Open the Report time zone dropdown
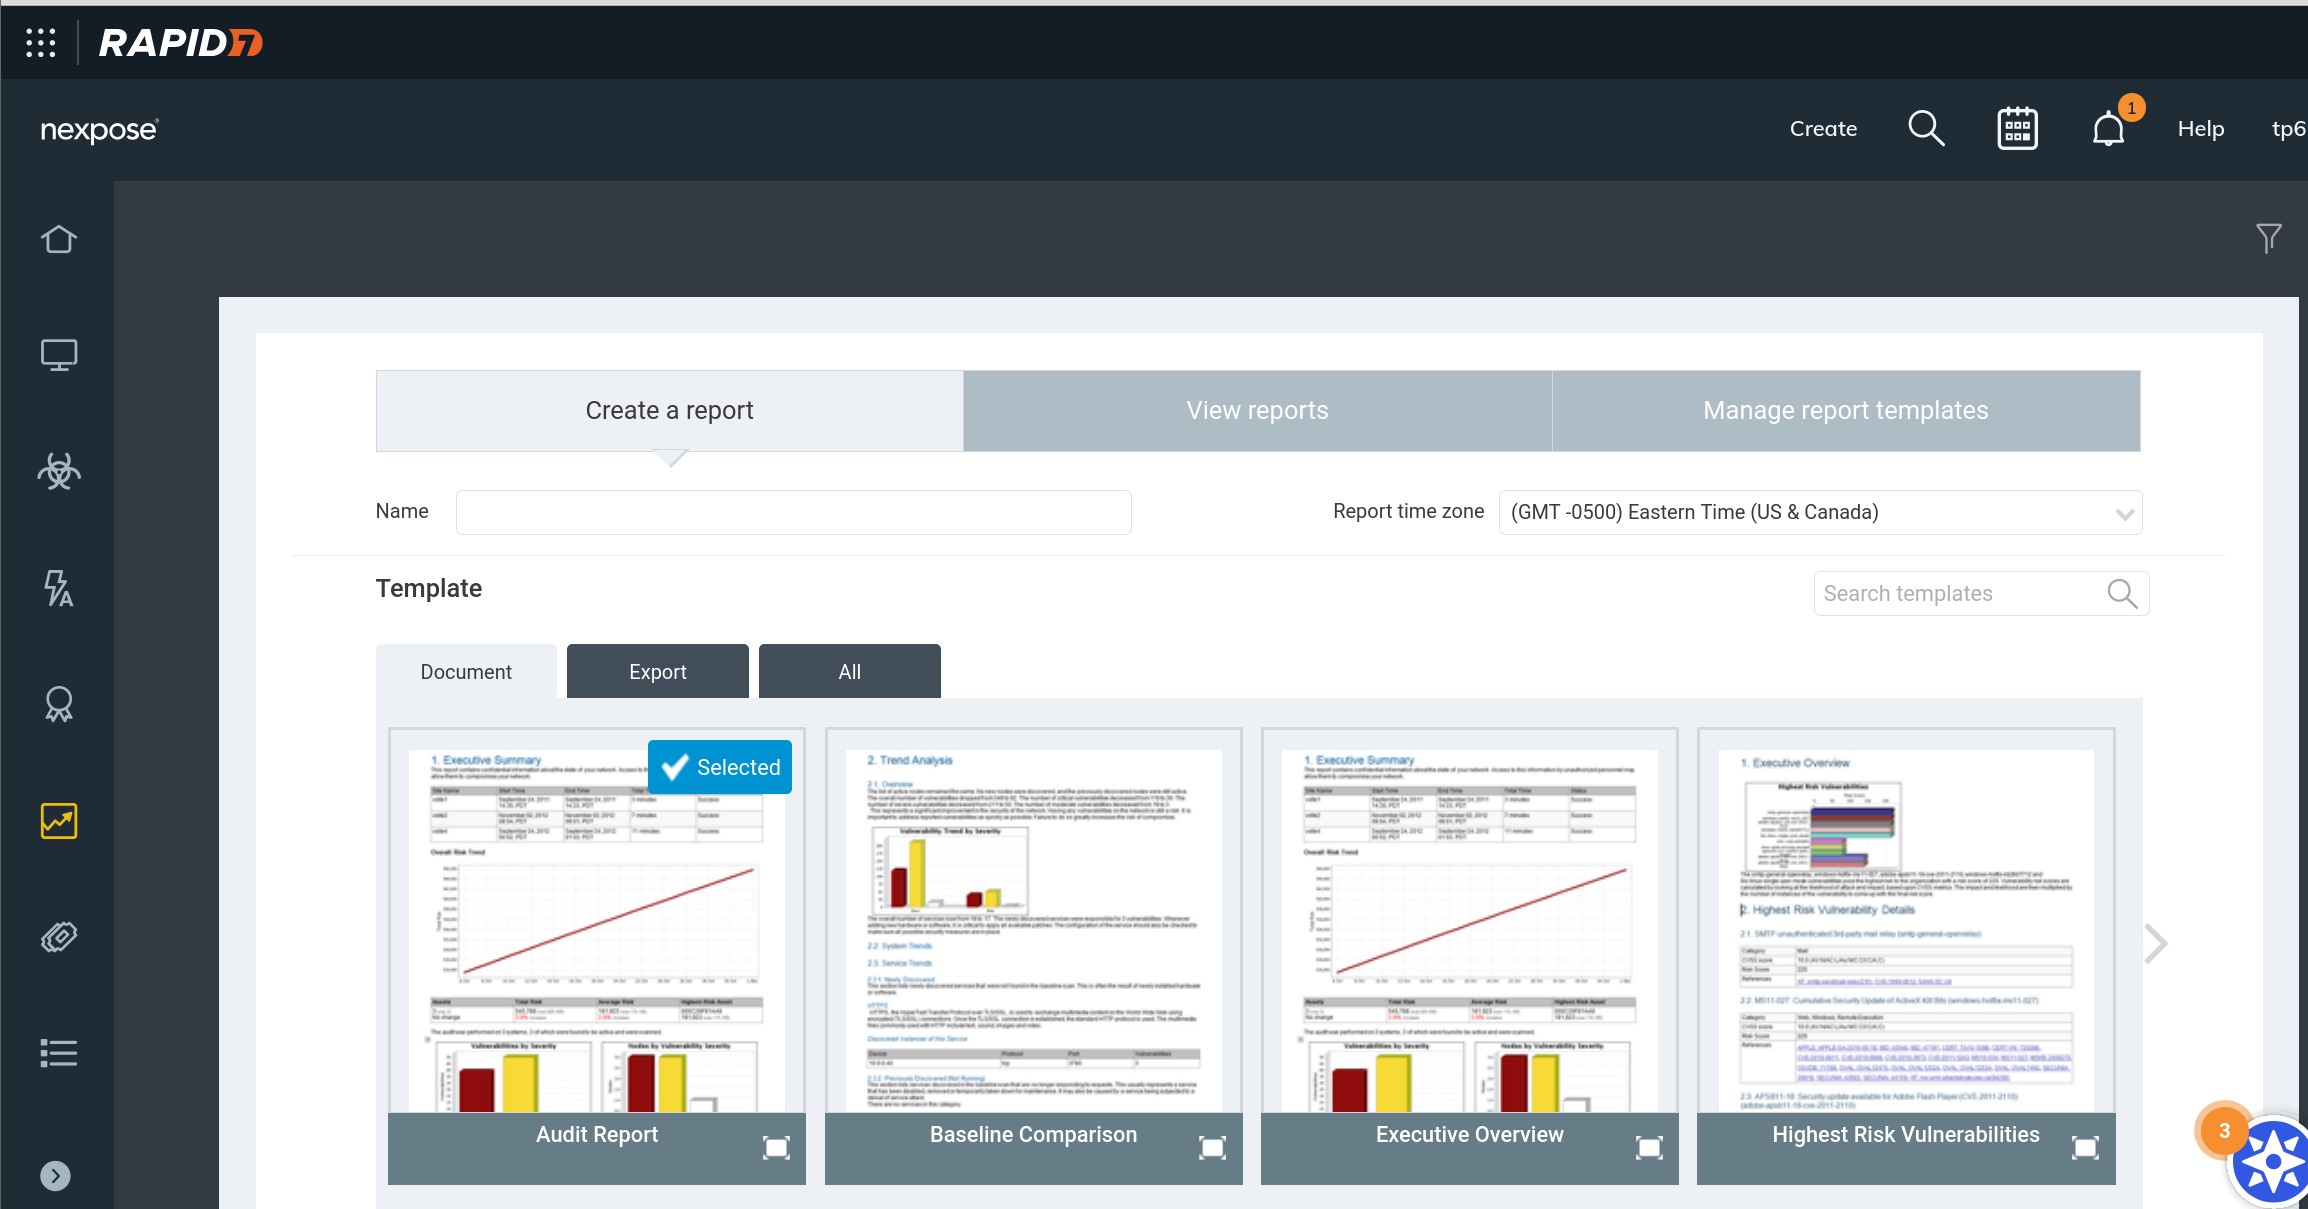The width and height of the screenshot is (2308, 1209). pos(1820,512)
